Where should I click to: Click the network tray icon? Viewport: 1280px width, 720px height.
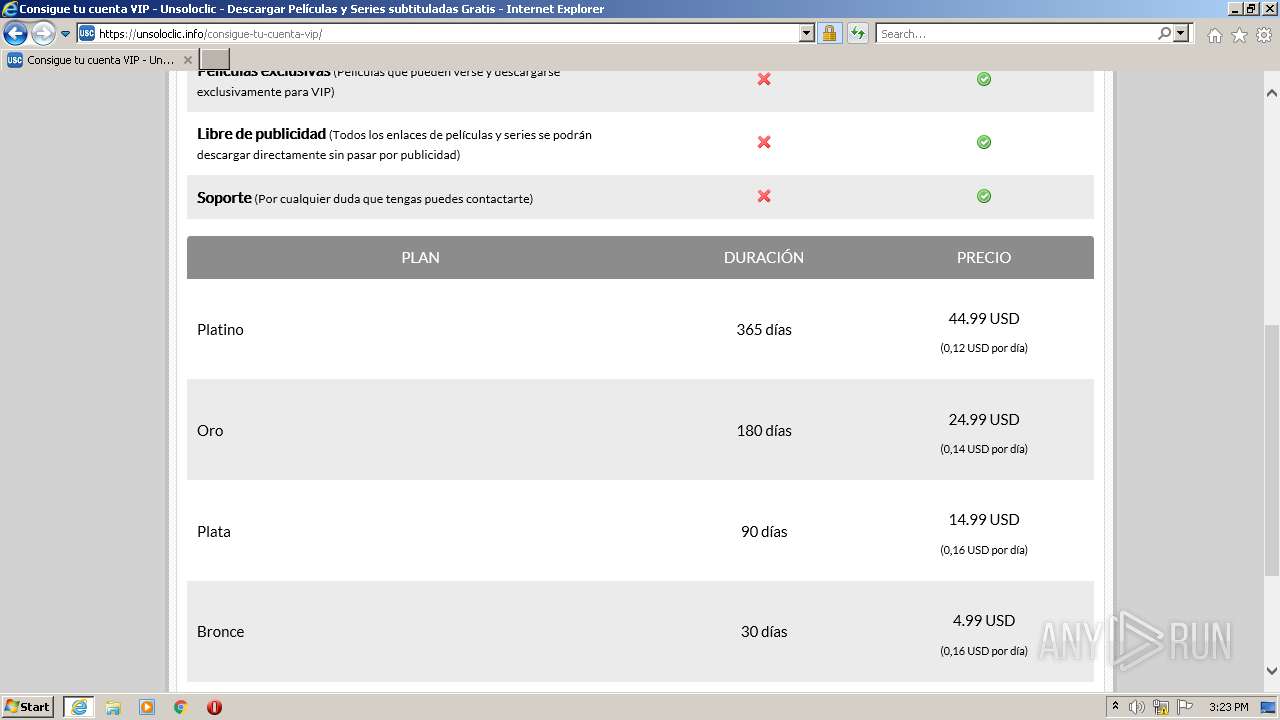click(x=1161, y=707)
